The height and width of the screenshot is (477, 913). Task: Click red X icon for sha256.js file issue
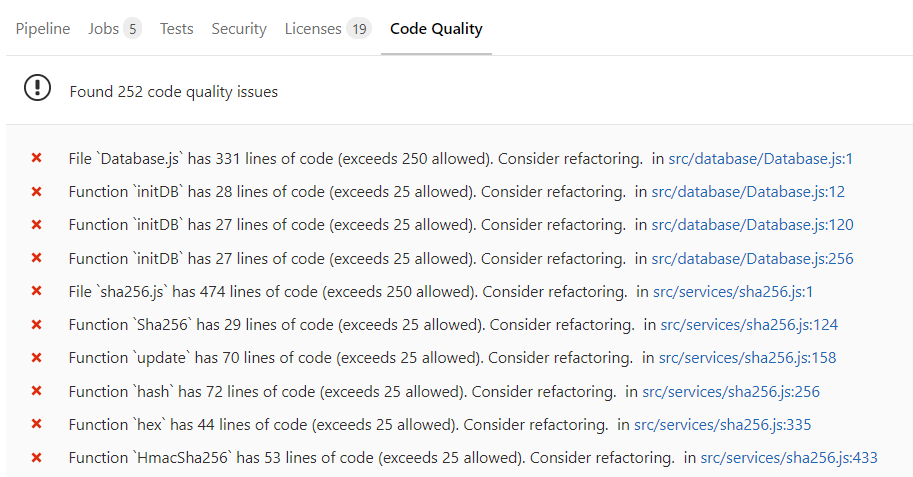(37, 291)
